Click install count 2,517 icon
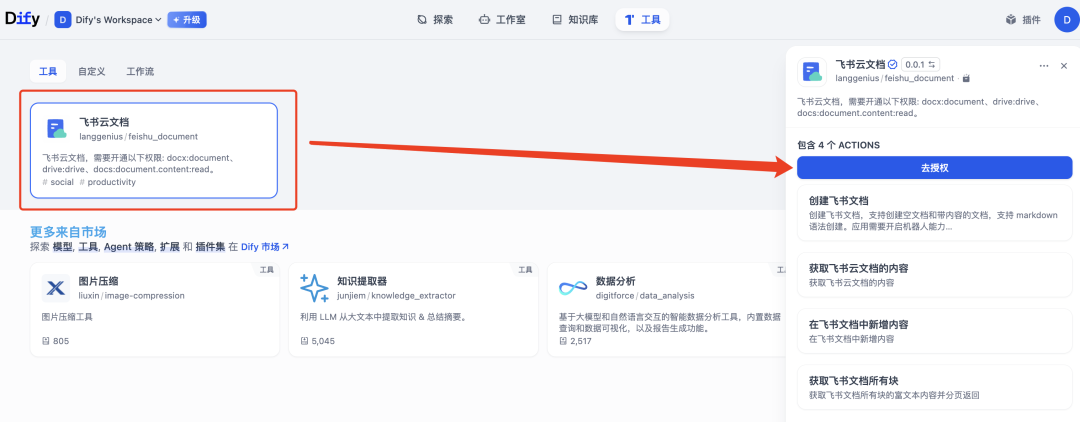The height and width of the screenshot is (422, 1080). (x=563, y=341)
